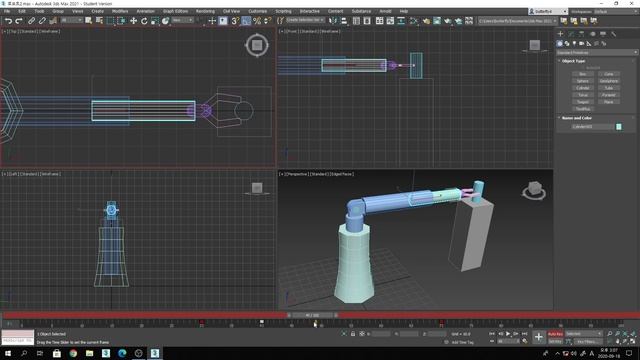Click the Key Filters button
640x360 pixels.
pos(589,342)
